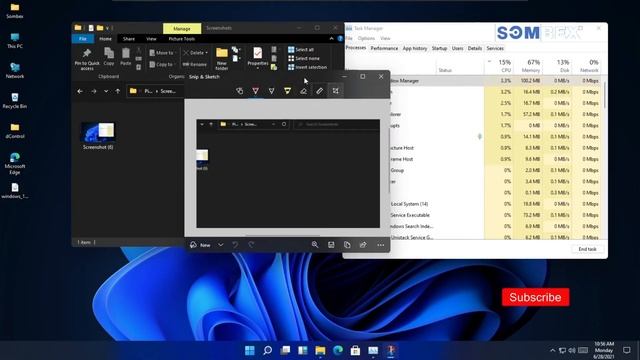Screen dimensions: 640x360
Task: Open Explorer help question mark icon
Action: pyautogui.click(x=340, y=39)
